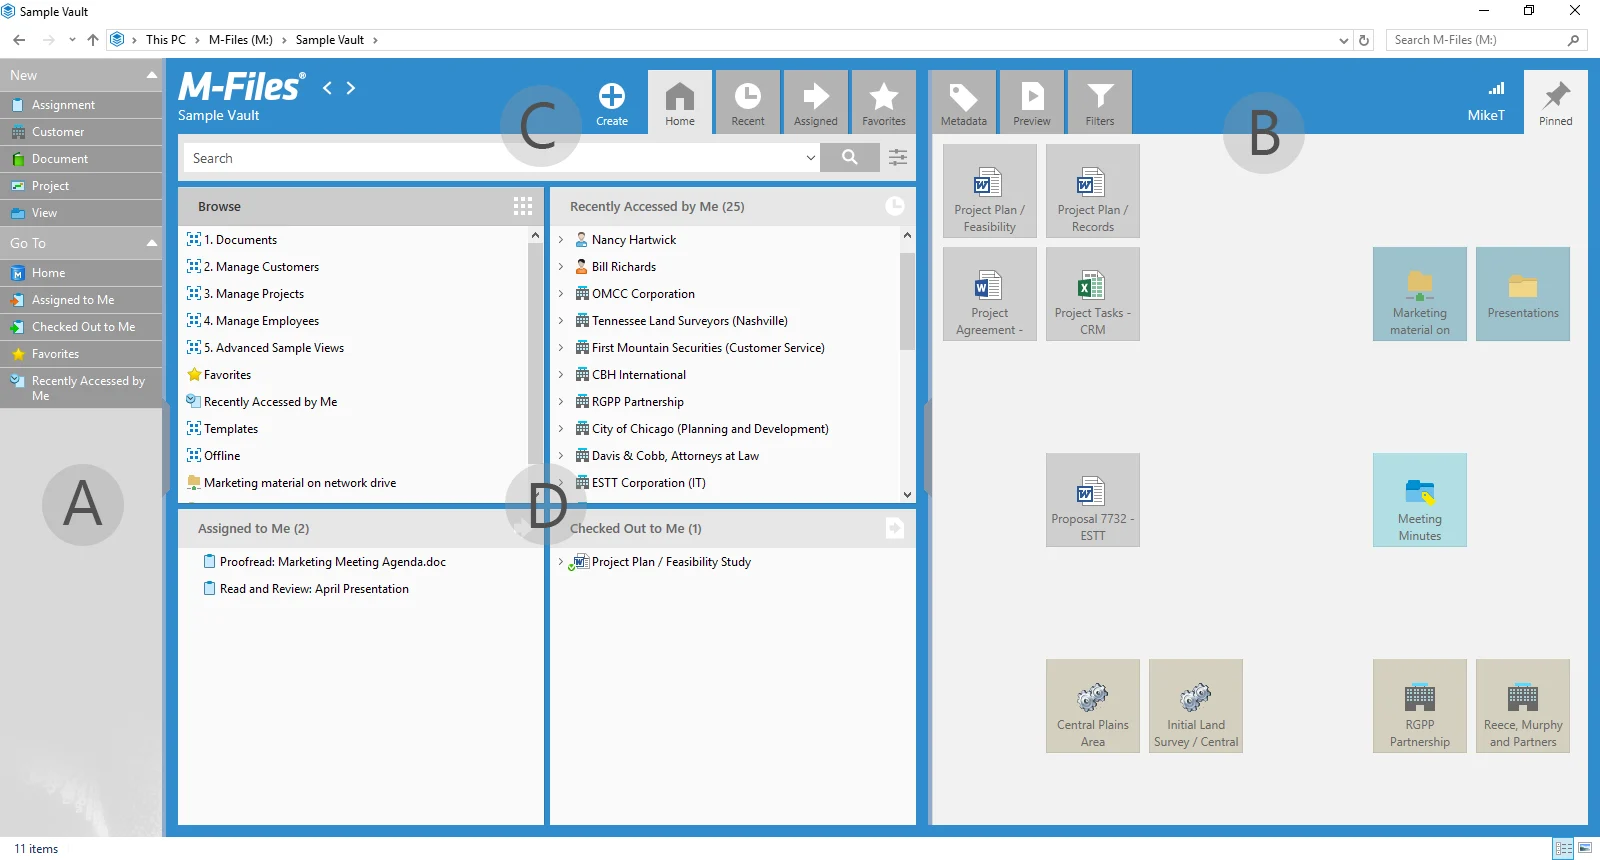
Task: Open the Home tab
Action: coord(680,102)
